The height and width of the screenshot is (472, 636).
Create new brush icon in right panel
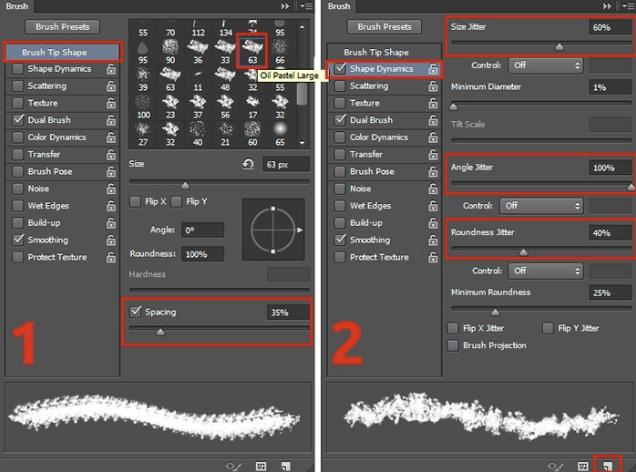coord(607,466)
